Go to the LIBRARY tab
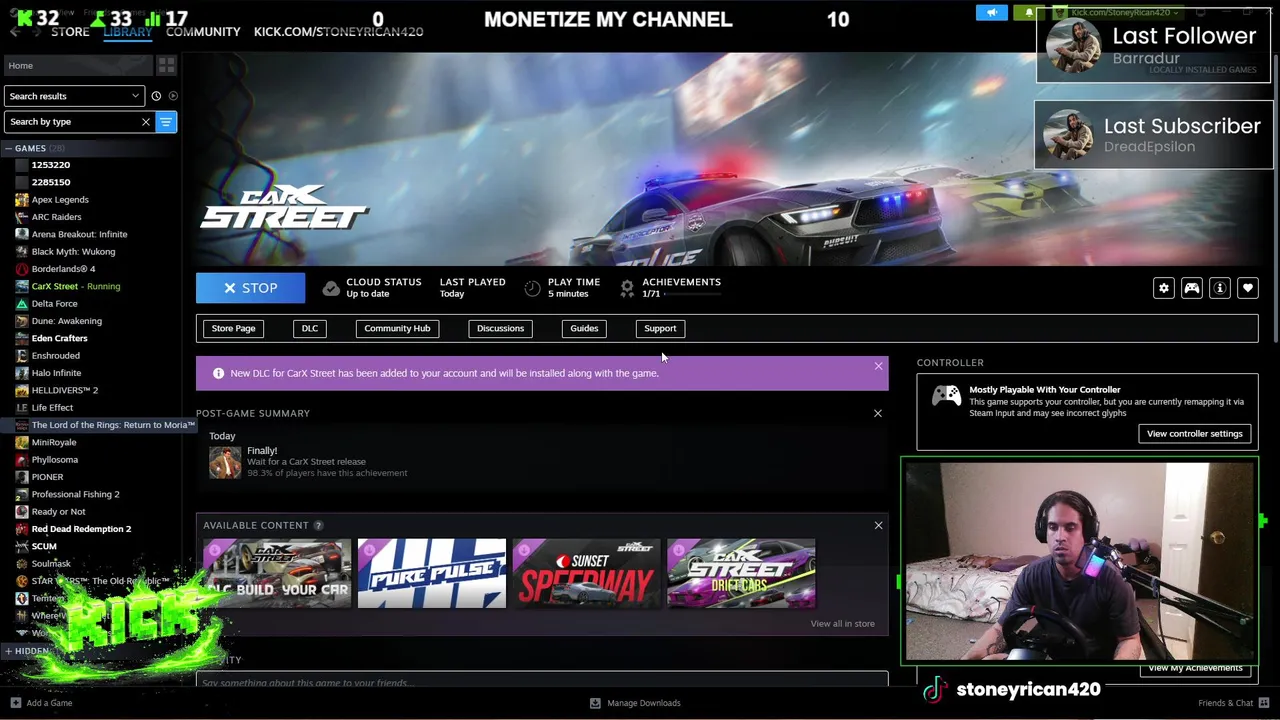1280x720 pixels. pyautogui.click(x=128, y=31)
